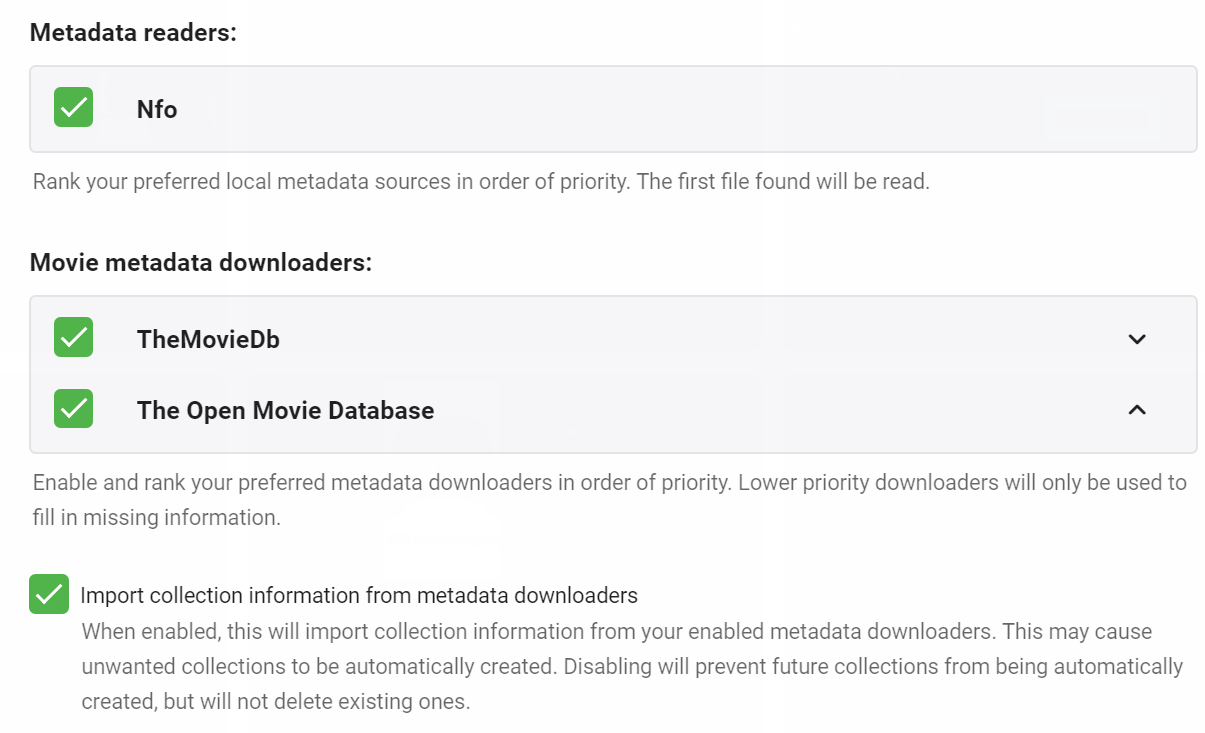The image size is (1205, 733).
Task: Disable the TheMovieDb downloader checkbox
Action: click(x=73, y=338)
